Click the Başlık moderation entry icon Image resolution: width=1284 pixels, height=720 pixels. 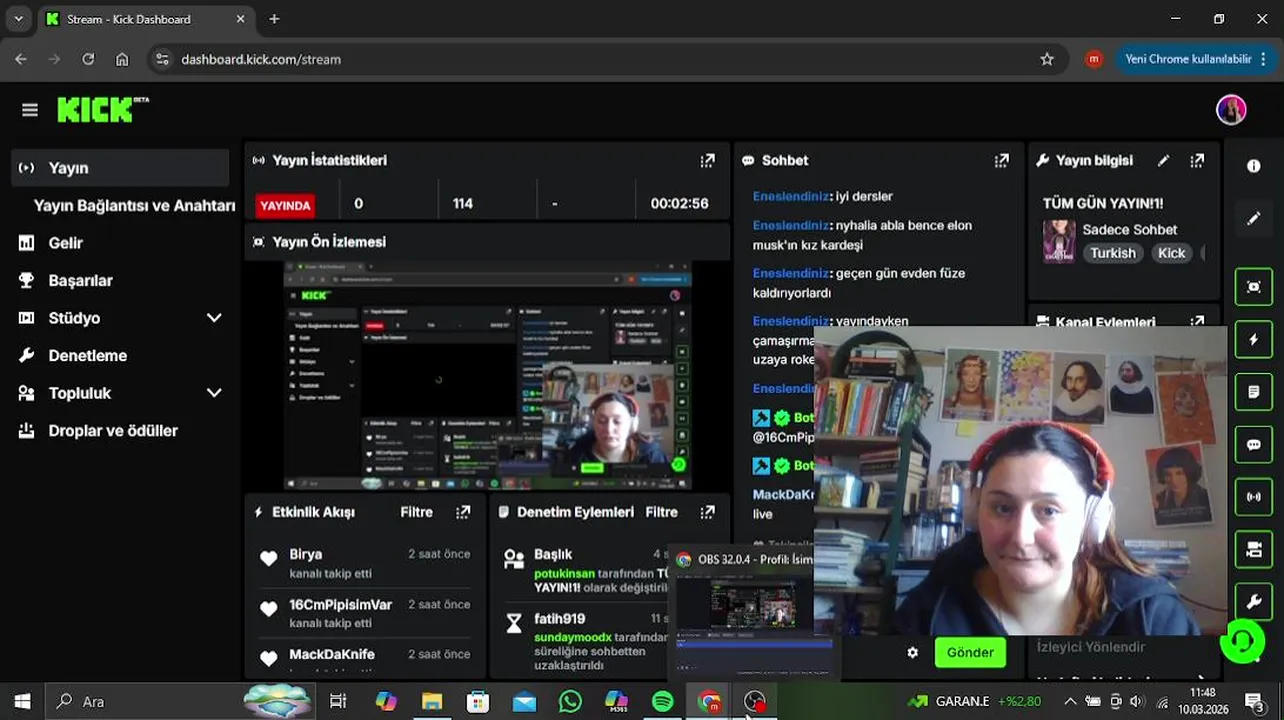click(x=514, y=559)
